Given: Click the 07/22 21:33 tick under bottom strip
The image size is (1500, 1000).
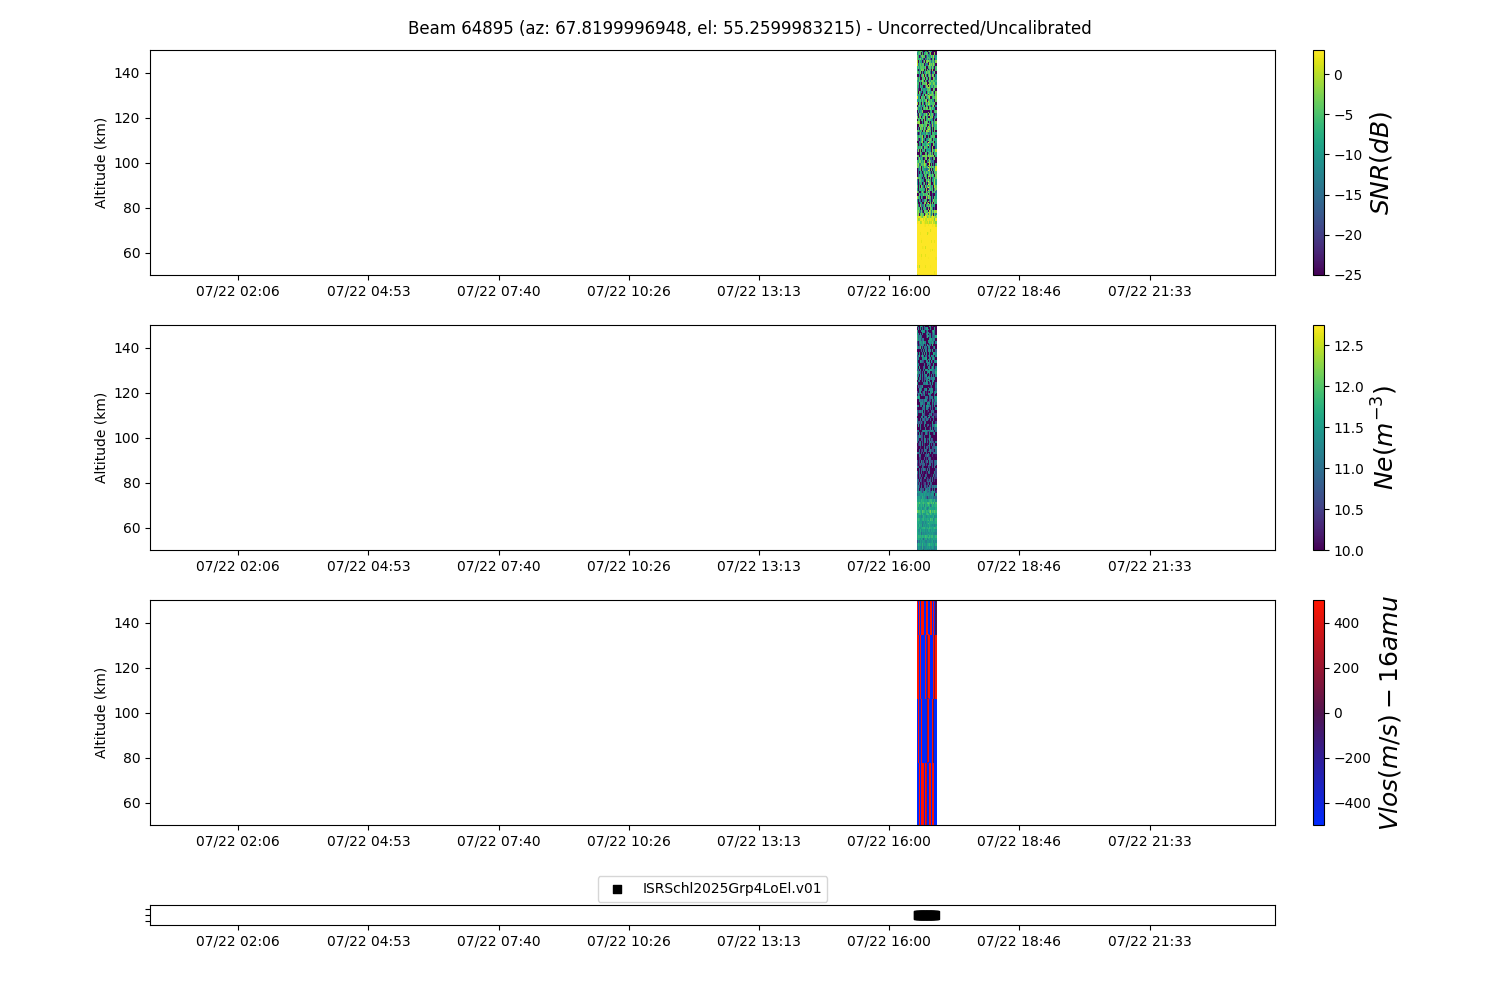Looking at the screenshot, I should [x=1149, y=941].
